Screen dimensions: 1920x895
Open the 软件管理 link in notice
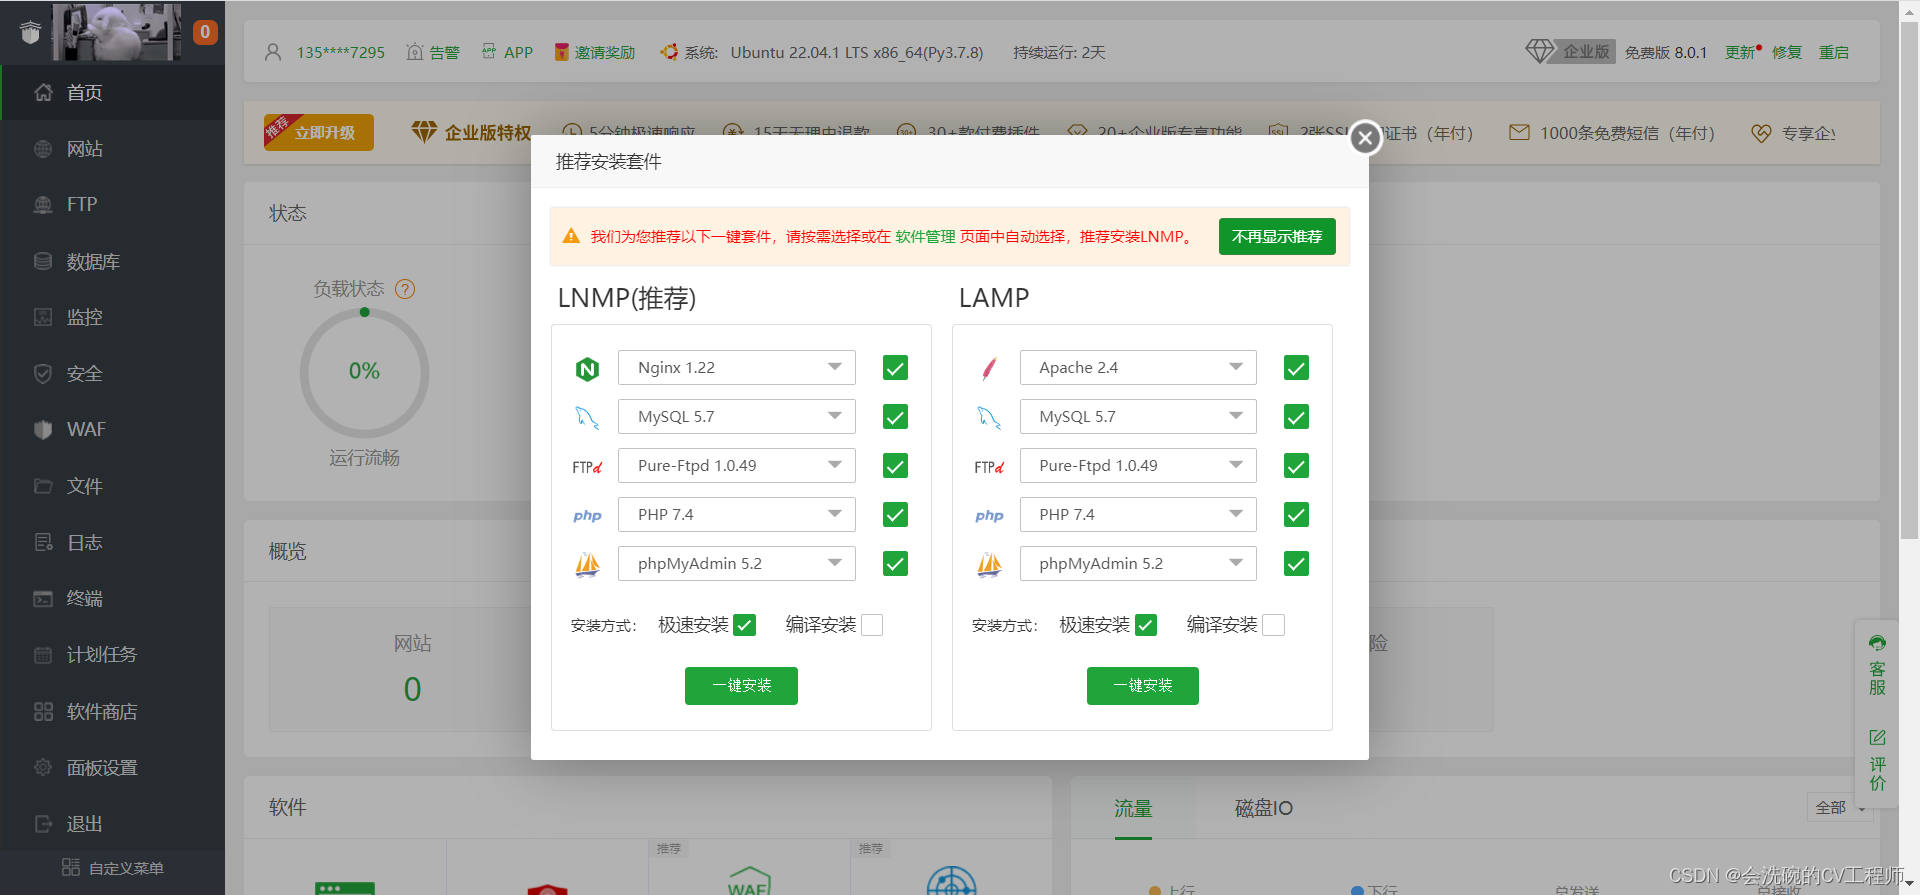(x=925, y=237)
